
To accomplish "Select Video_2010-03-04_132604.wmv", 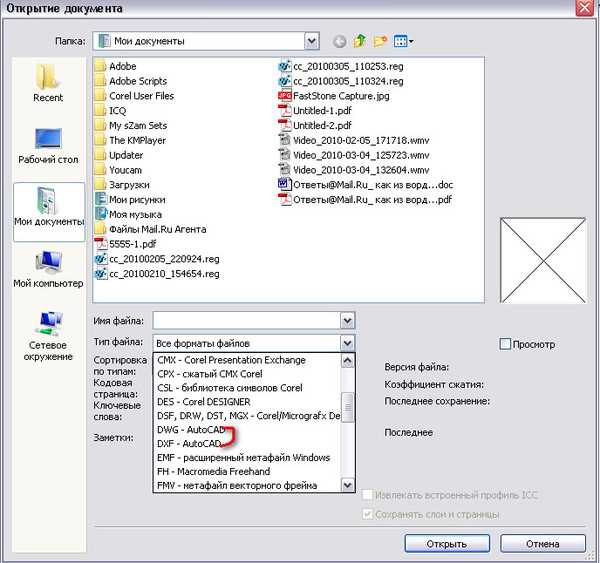I will (354, 170).
